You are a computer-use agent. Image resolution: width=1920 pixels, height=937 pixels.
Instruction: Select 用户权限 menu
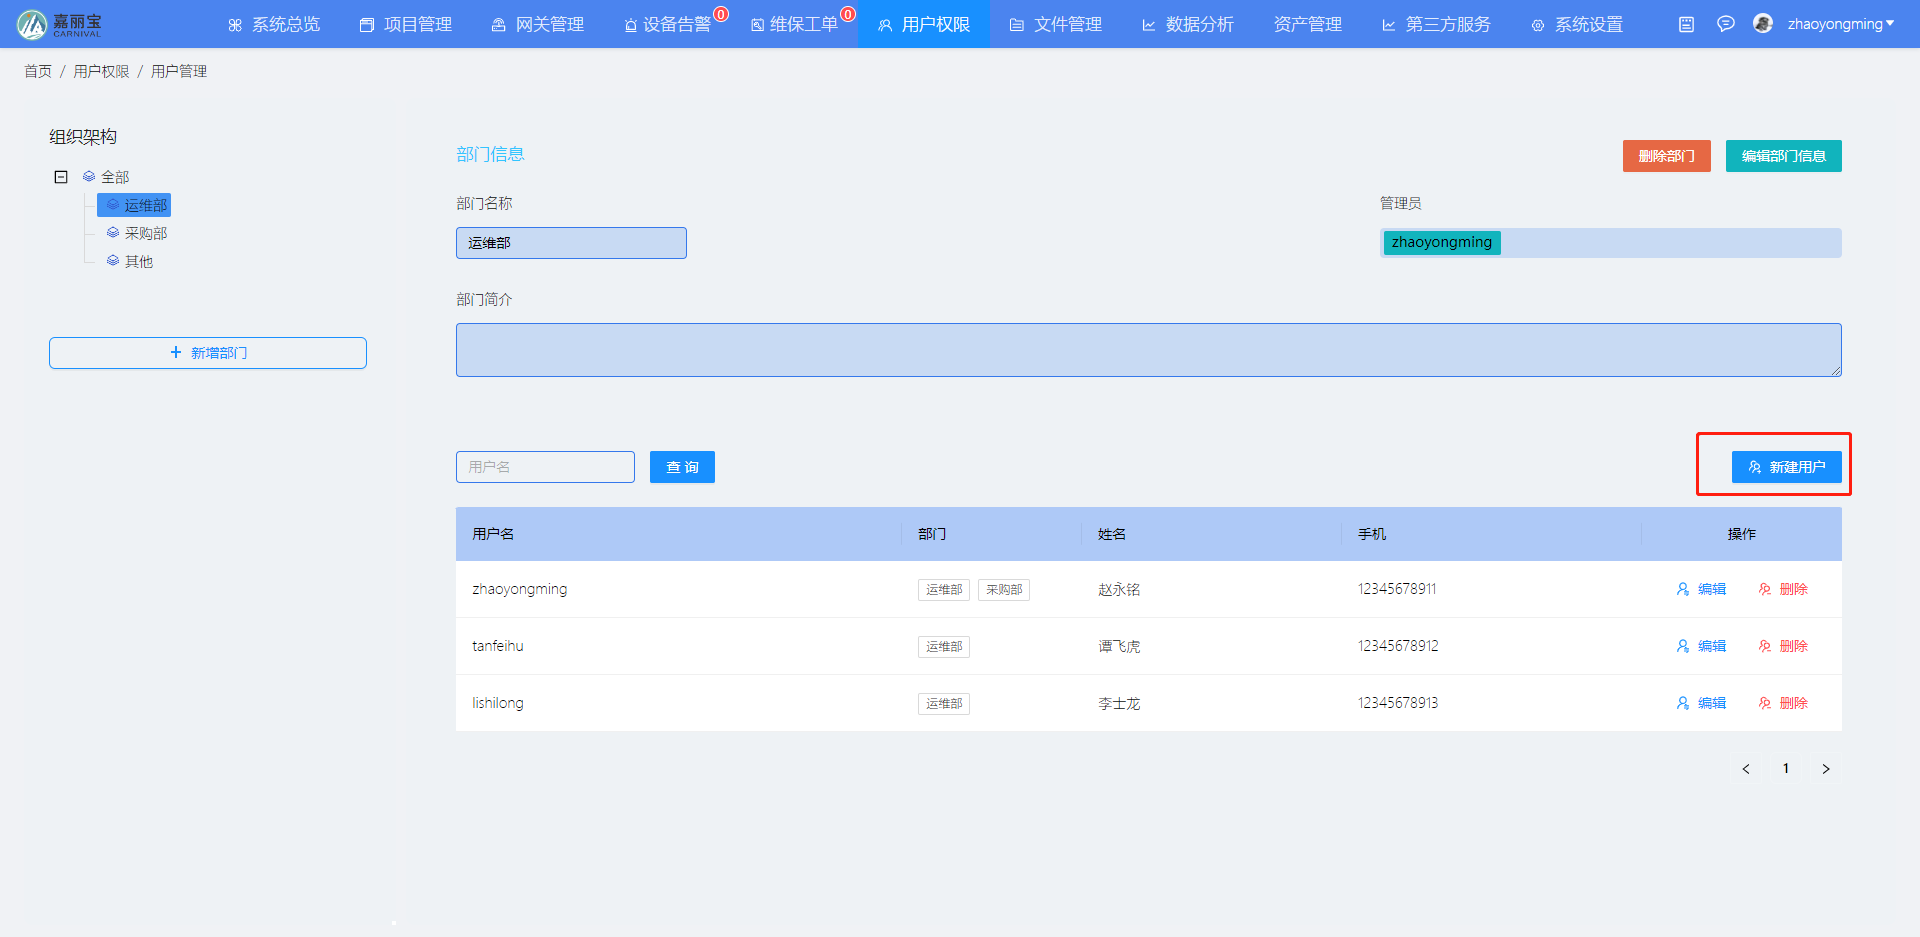[x=924, y=24]
